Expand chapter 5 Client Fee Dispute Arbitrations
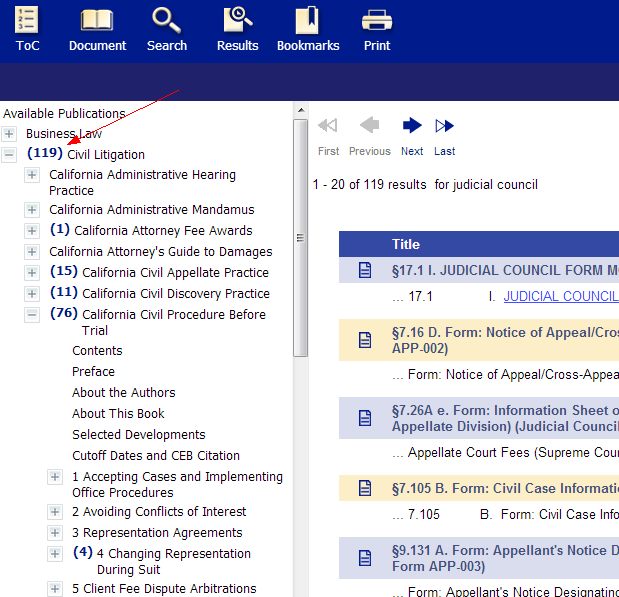Viewport: 619px width, 597px height. click(x=55, y=589)
